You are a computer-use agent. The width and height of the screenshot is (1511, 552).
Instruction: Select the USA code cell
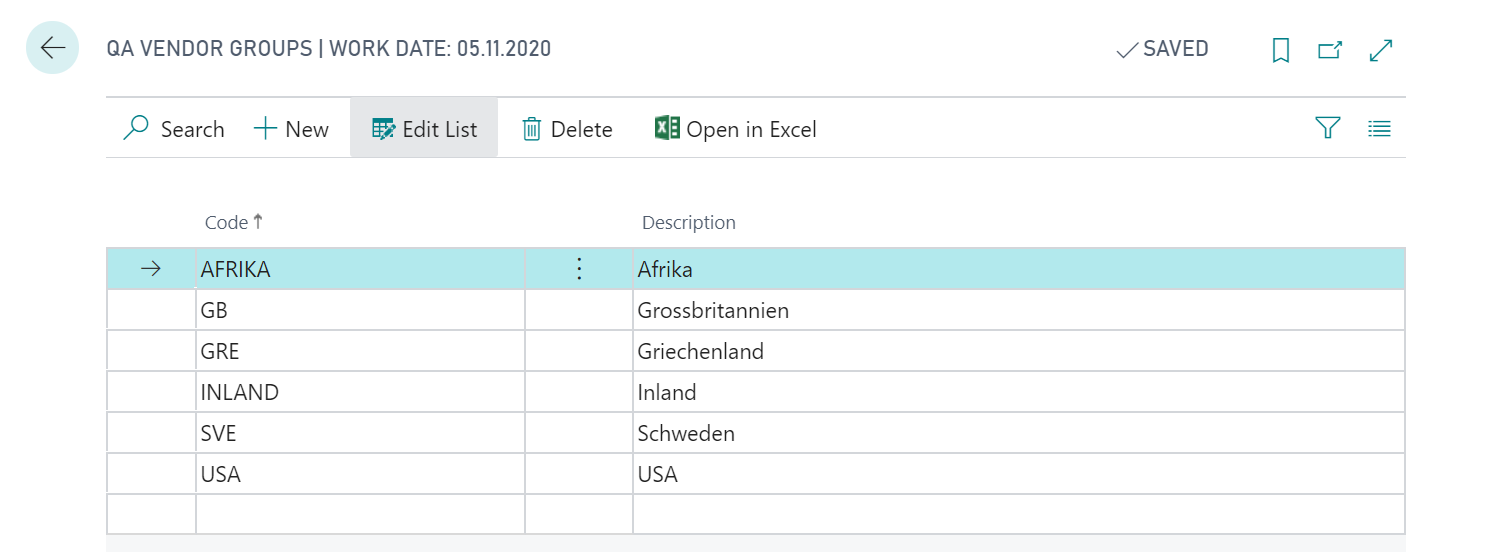360,474
